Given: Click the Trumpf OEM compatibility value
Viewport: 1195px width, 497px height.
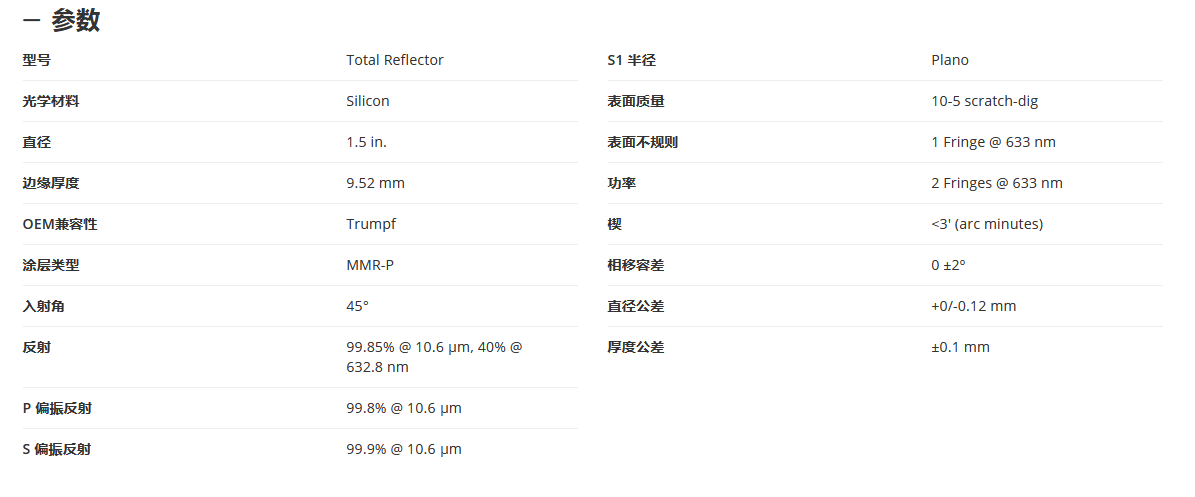Looking at the screenshot, I should coord(371,225).
